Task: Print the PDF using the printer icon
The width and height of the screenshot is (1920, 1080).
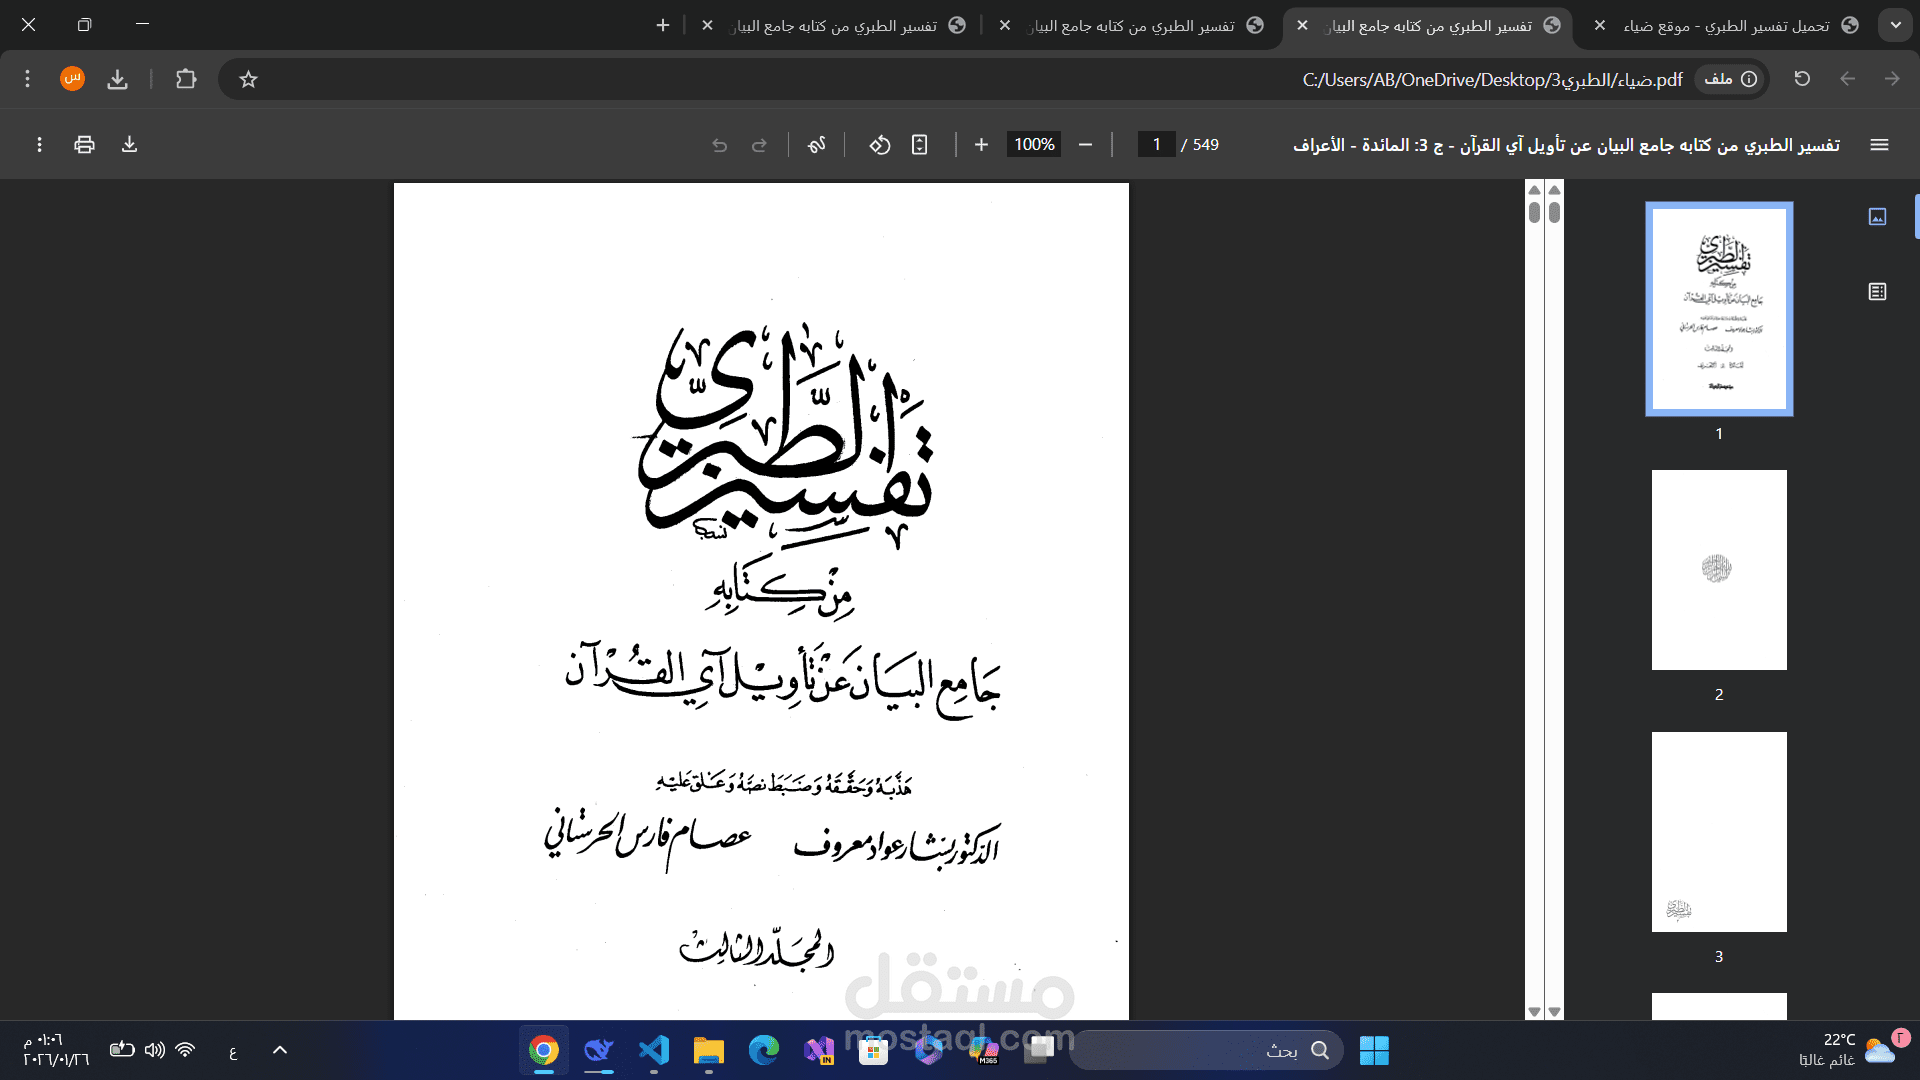Action: pos(84,145)
